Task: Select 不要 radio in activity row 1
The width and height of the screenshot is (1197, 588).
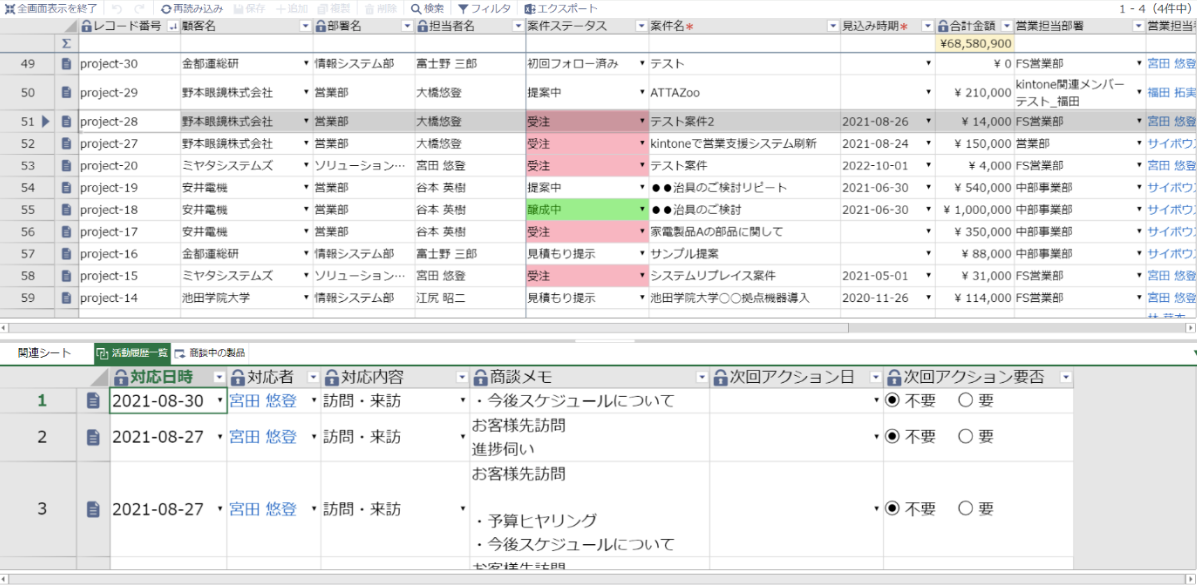Action: (892, 400)
